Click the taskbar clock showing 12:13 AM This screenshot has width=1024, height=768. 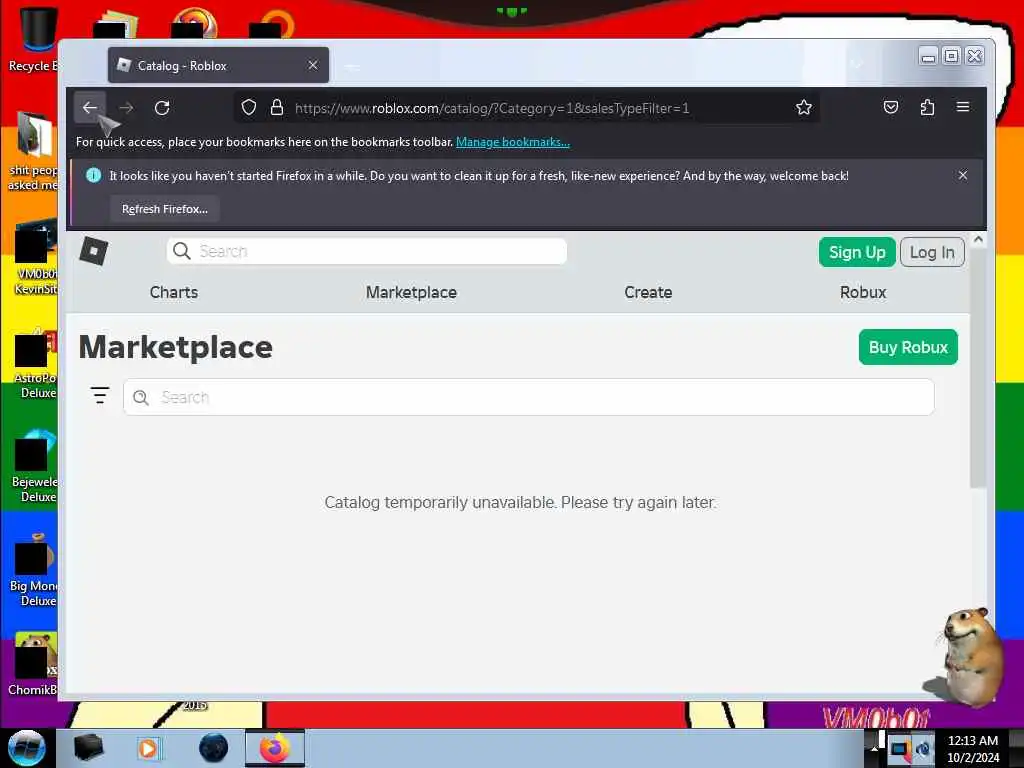tap(972, 748)
